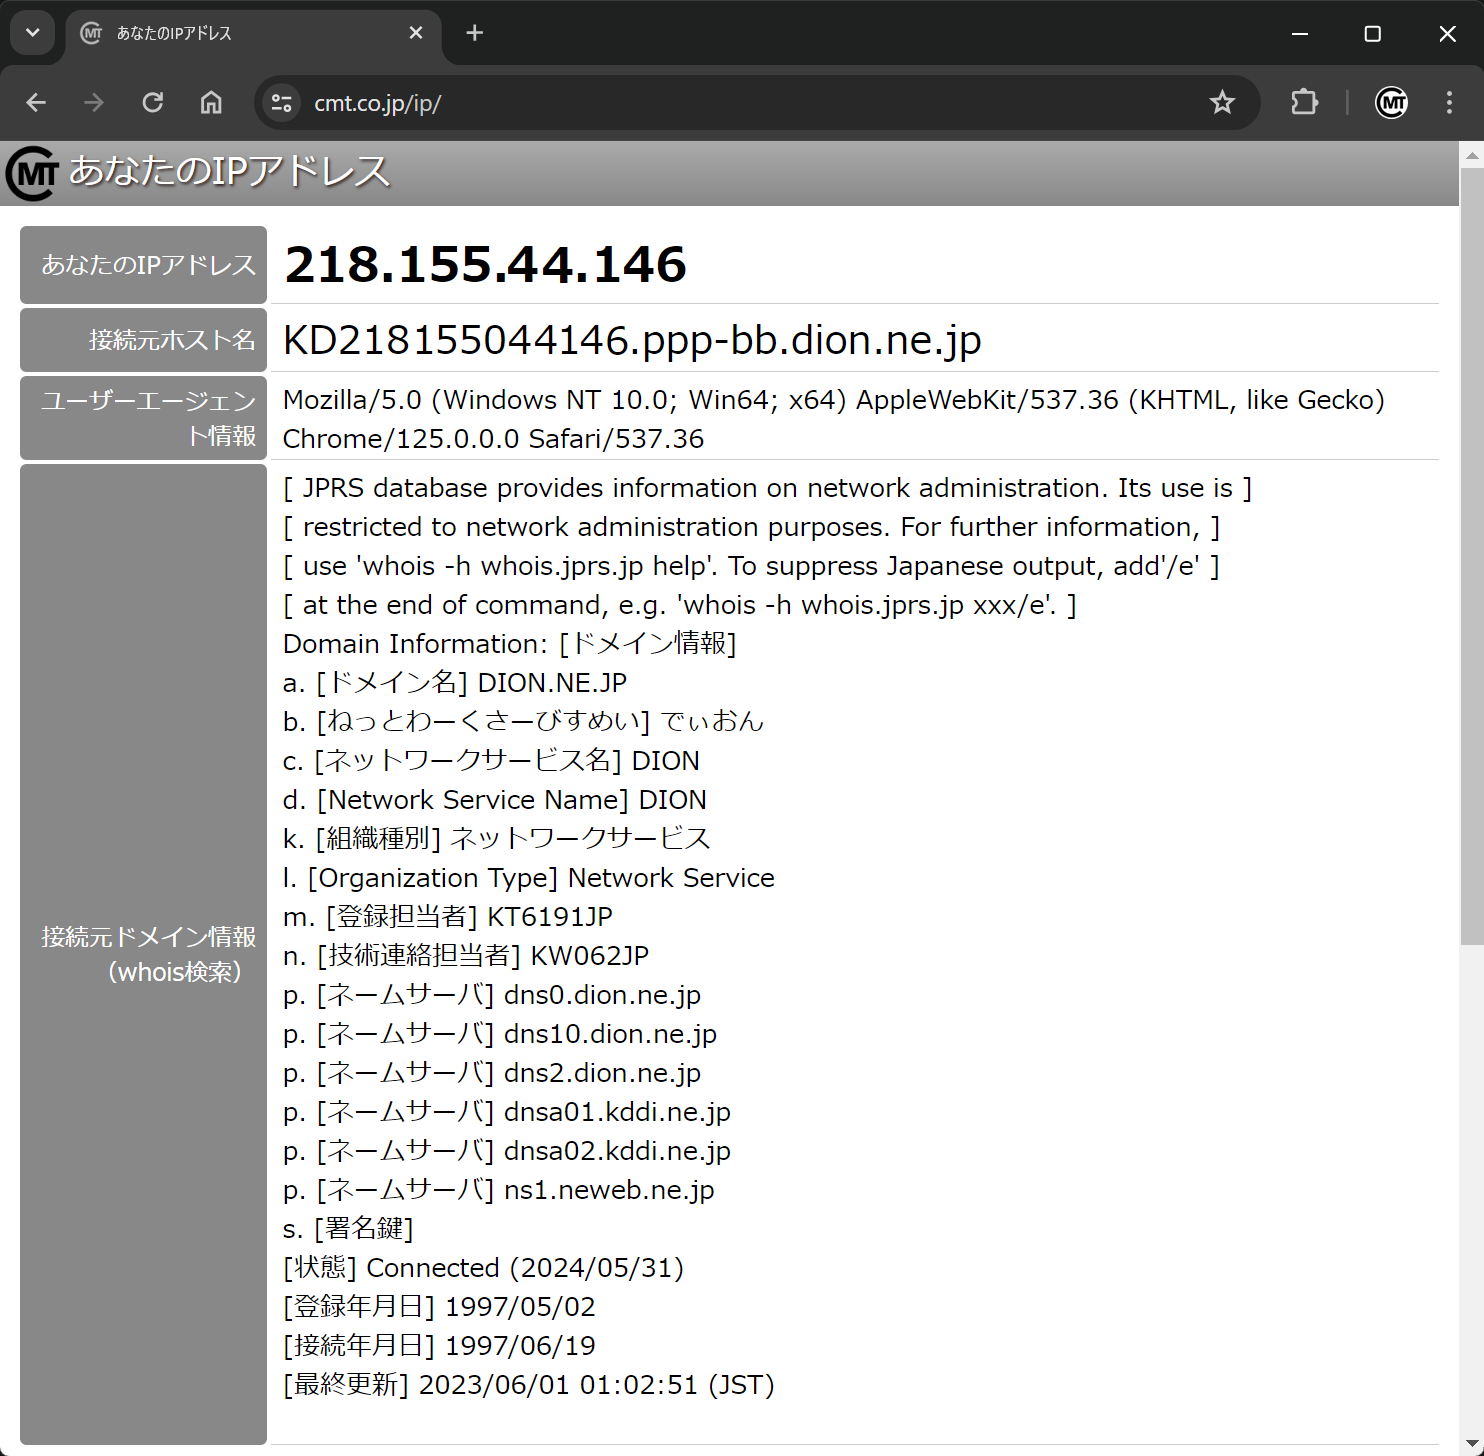Image resolution: width=1484 pixels, height=1456 pixels.
Task: Click the CMT logo in page header
Action: point(32,172)
